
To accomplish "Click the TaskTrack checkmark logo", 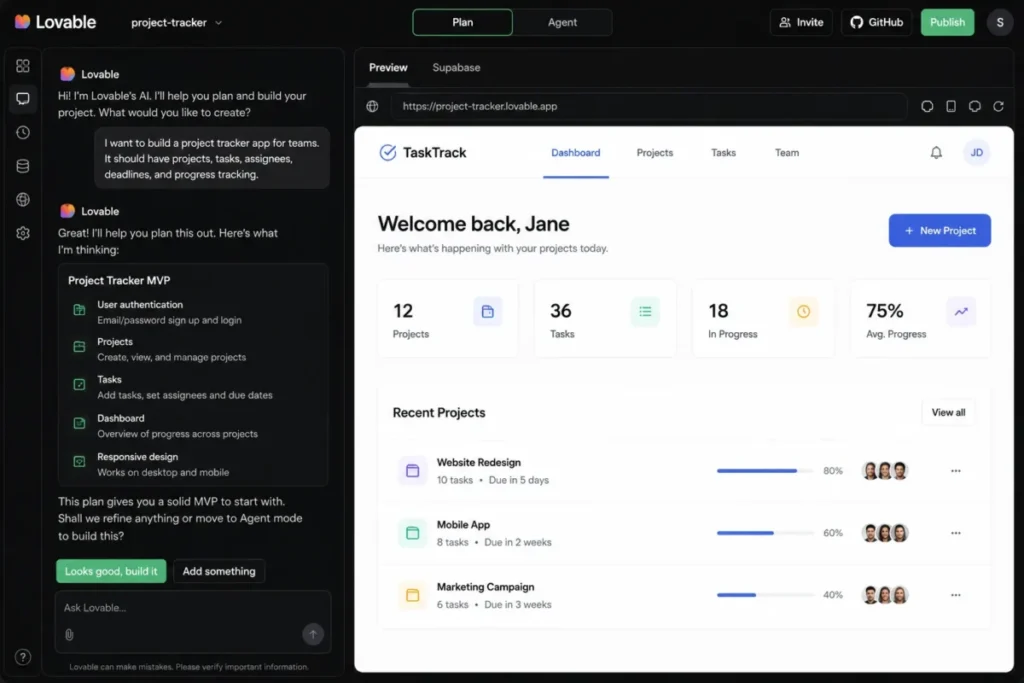I will [x=387, y=152].
